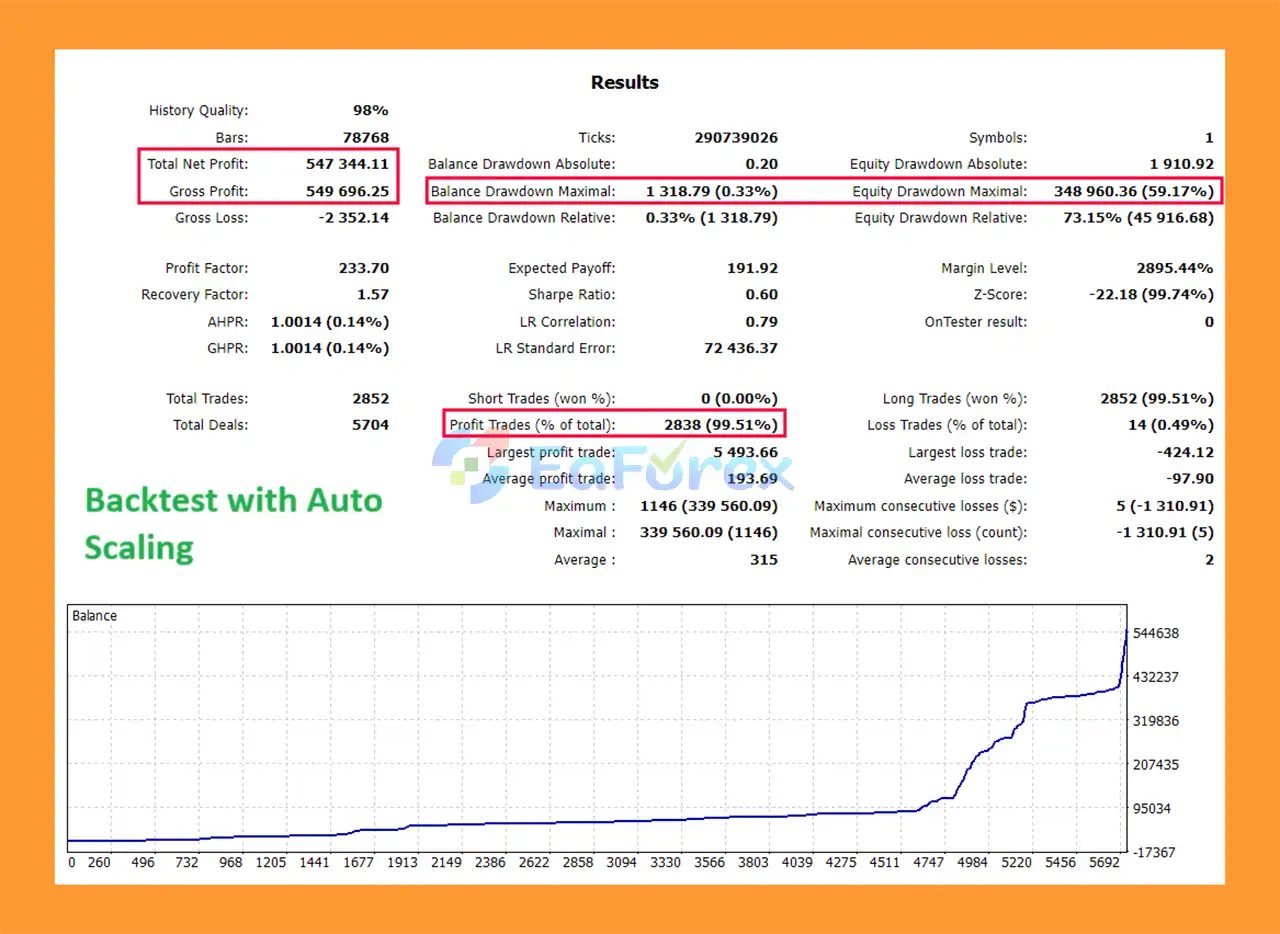
Task: Click the Z-Score value -22.18 (99.74%)
Action: [x=1151, y=295]
